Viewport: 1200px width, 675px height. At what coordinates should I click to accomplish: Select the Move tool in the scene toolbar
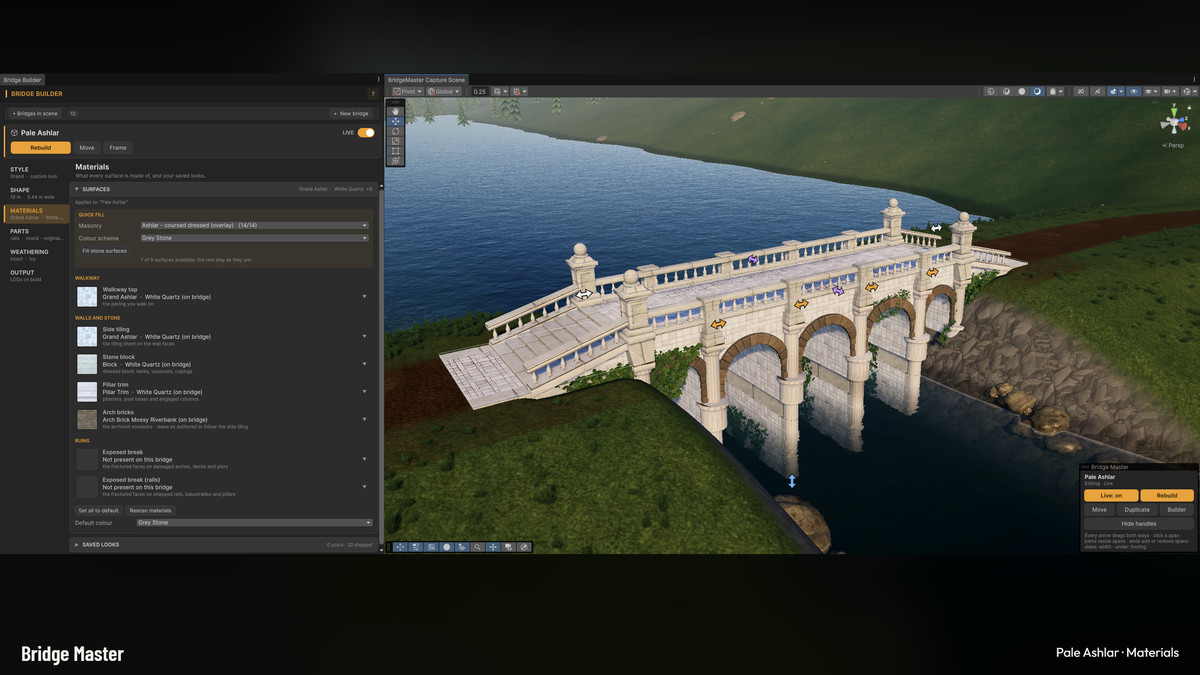tap(396, 121)
